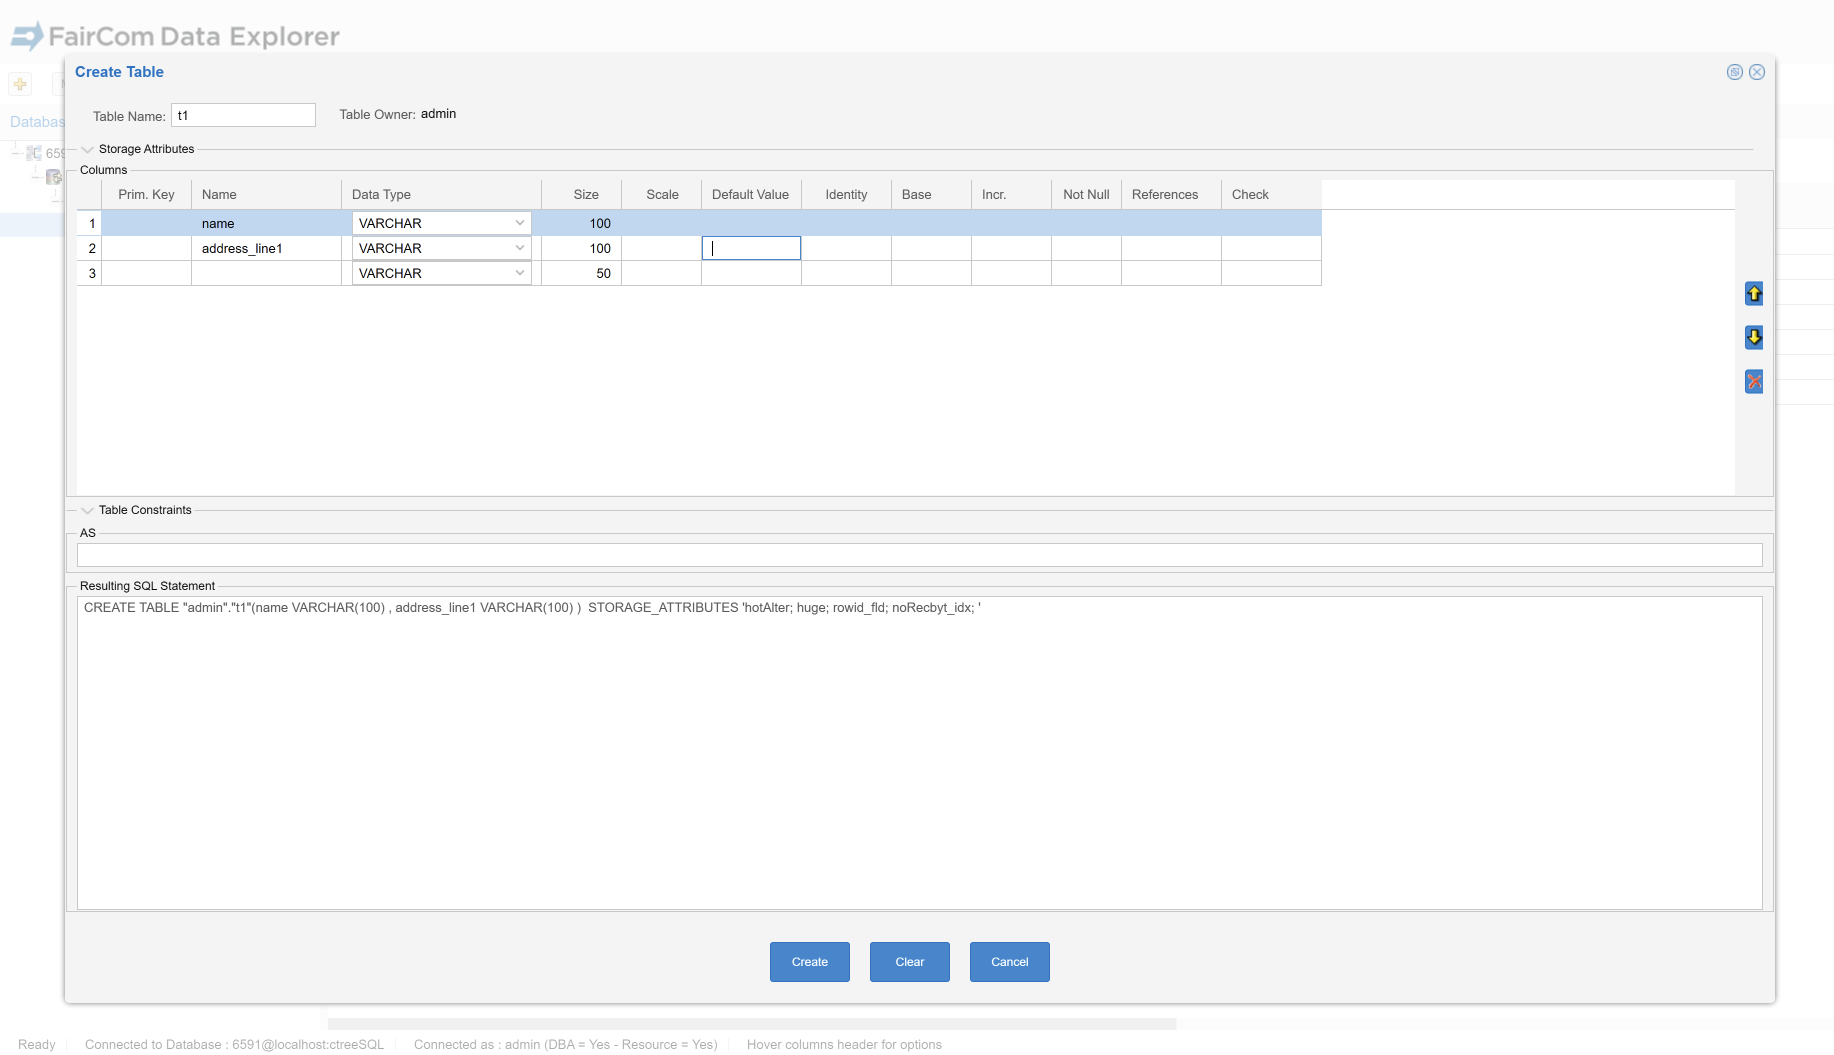Image resolution: width=1834 pixels, height=1055 pixels.
Task: Click Check cell in row 3
Action: 1271,273
